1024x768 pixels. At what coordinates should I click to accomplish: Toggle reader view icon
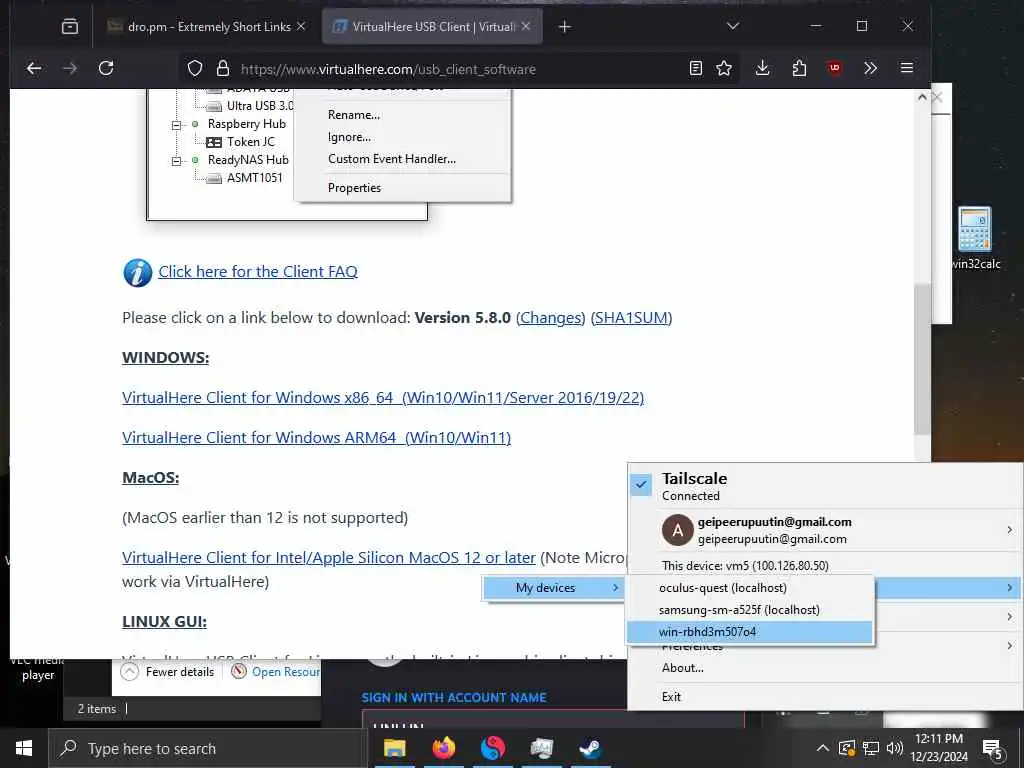point(696,68)
